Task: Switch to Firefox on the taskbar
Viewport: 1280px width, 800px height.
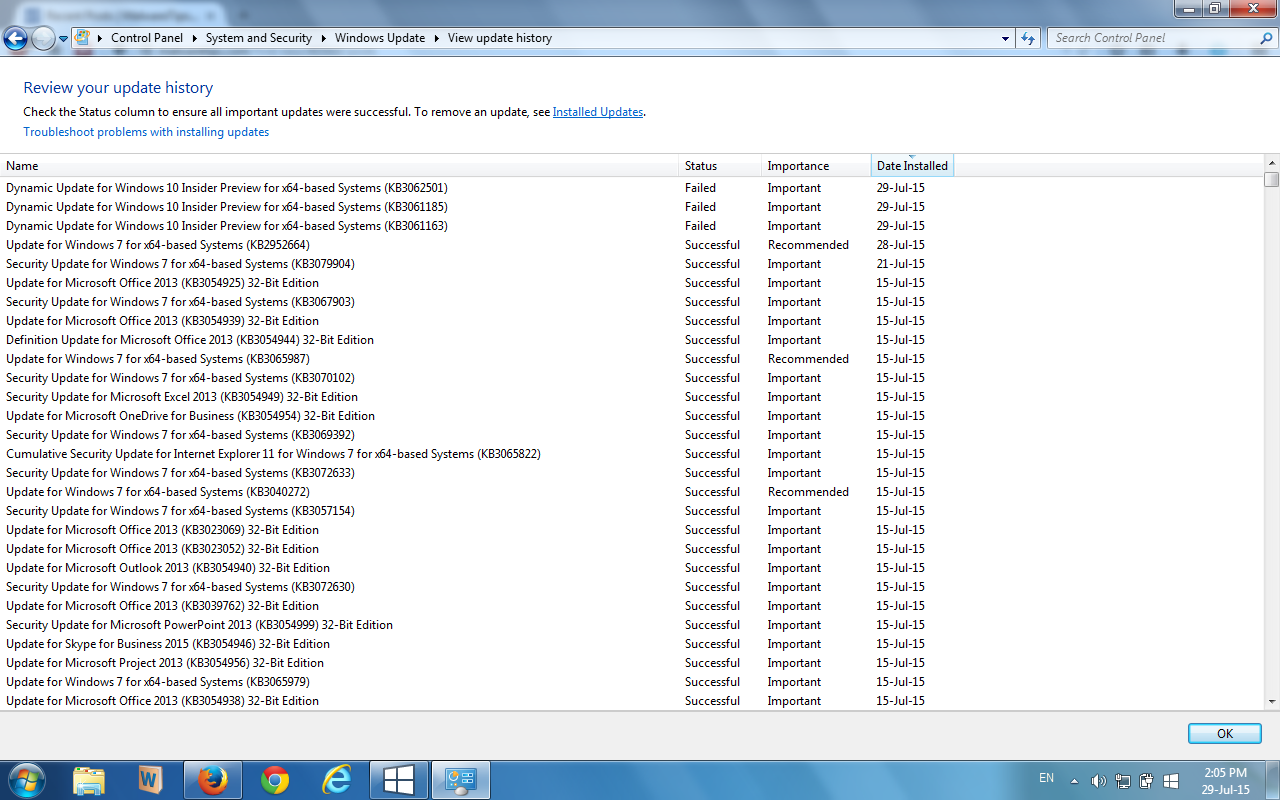Action: 213,780
